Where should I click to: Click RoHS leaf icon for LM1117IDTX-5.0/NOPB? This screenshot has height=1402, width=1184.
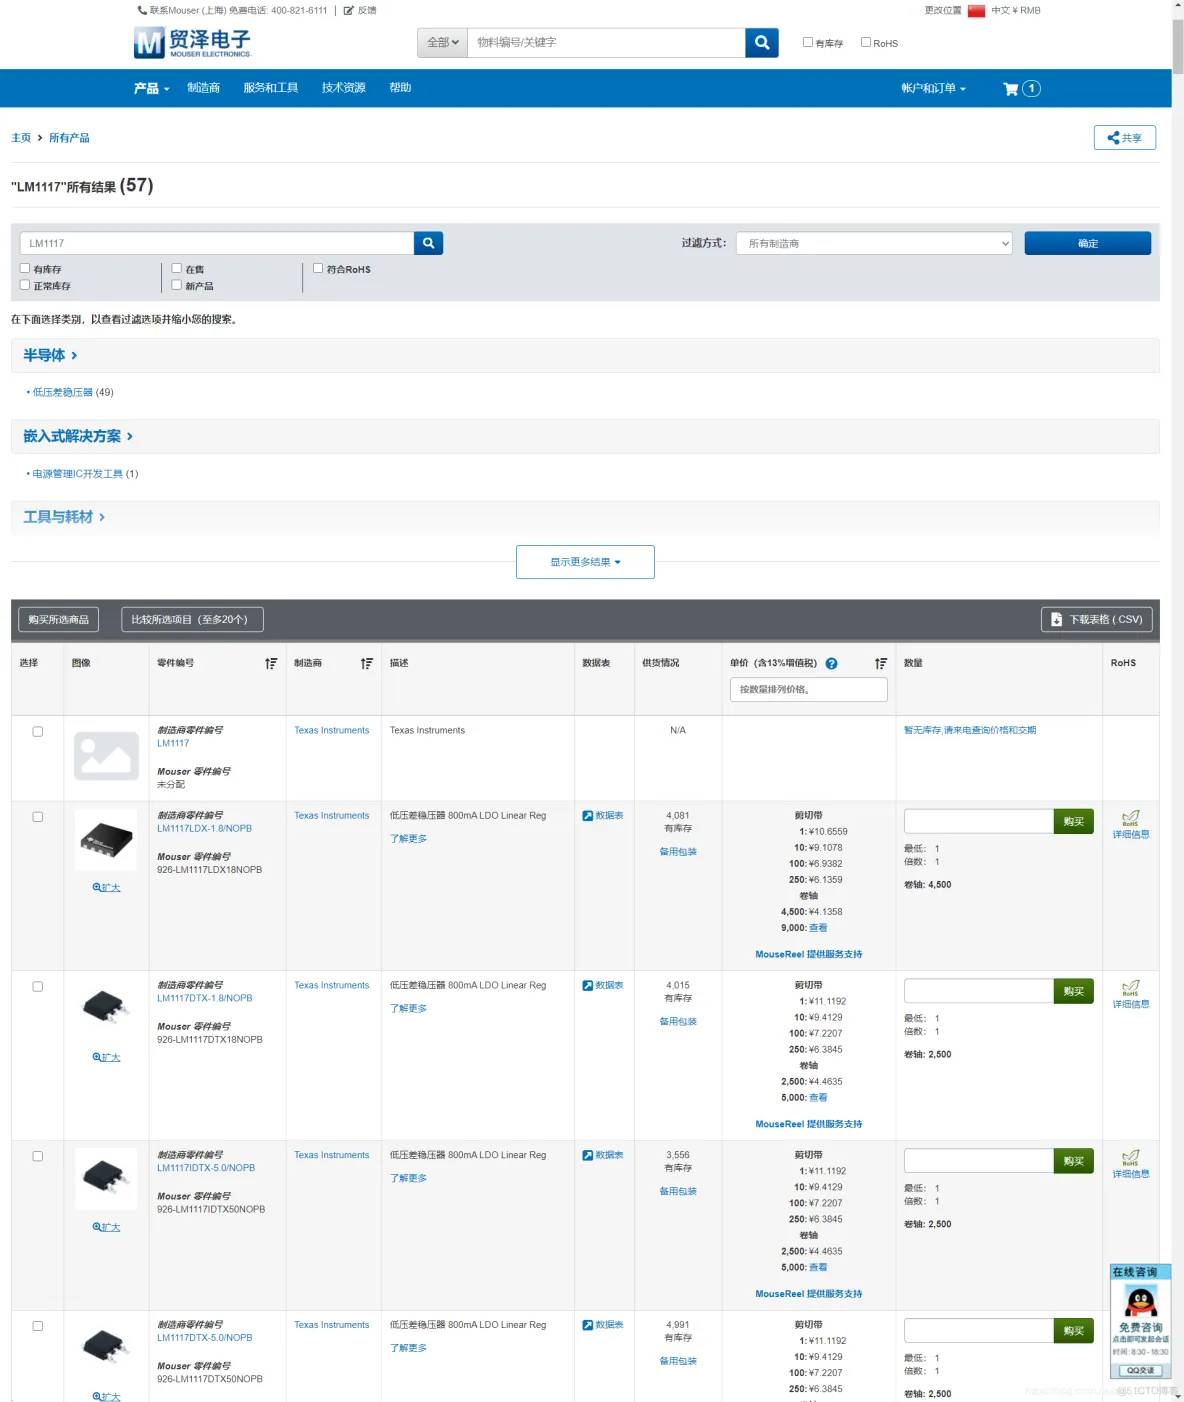click(1131, 1158)
